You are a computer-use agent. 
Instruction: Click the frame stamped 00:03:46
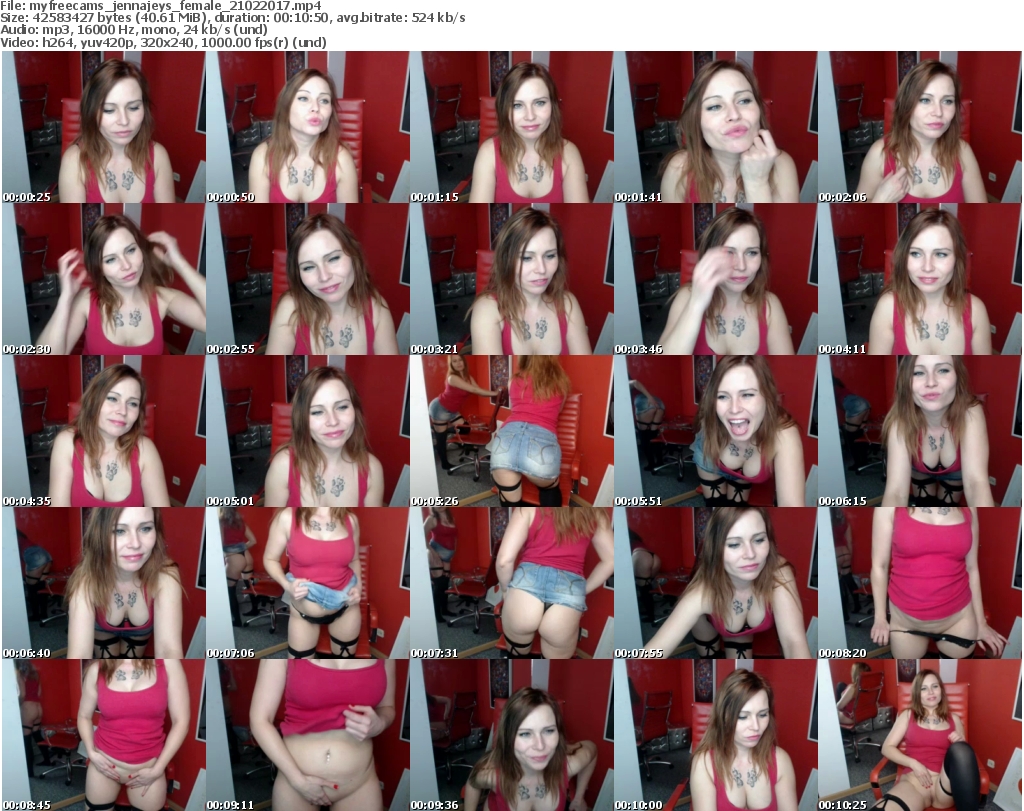[x=715, y=279]
